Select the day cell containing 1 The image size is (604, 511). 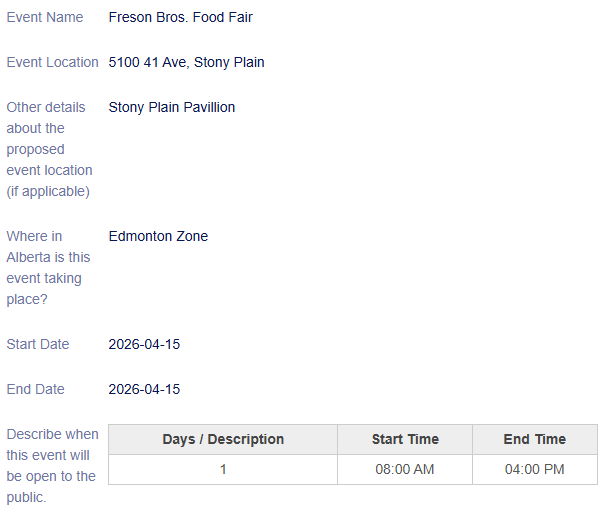pos(223,469)
